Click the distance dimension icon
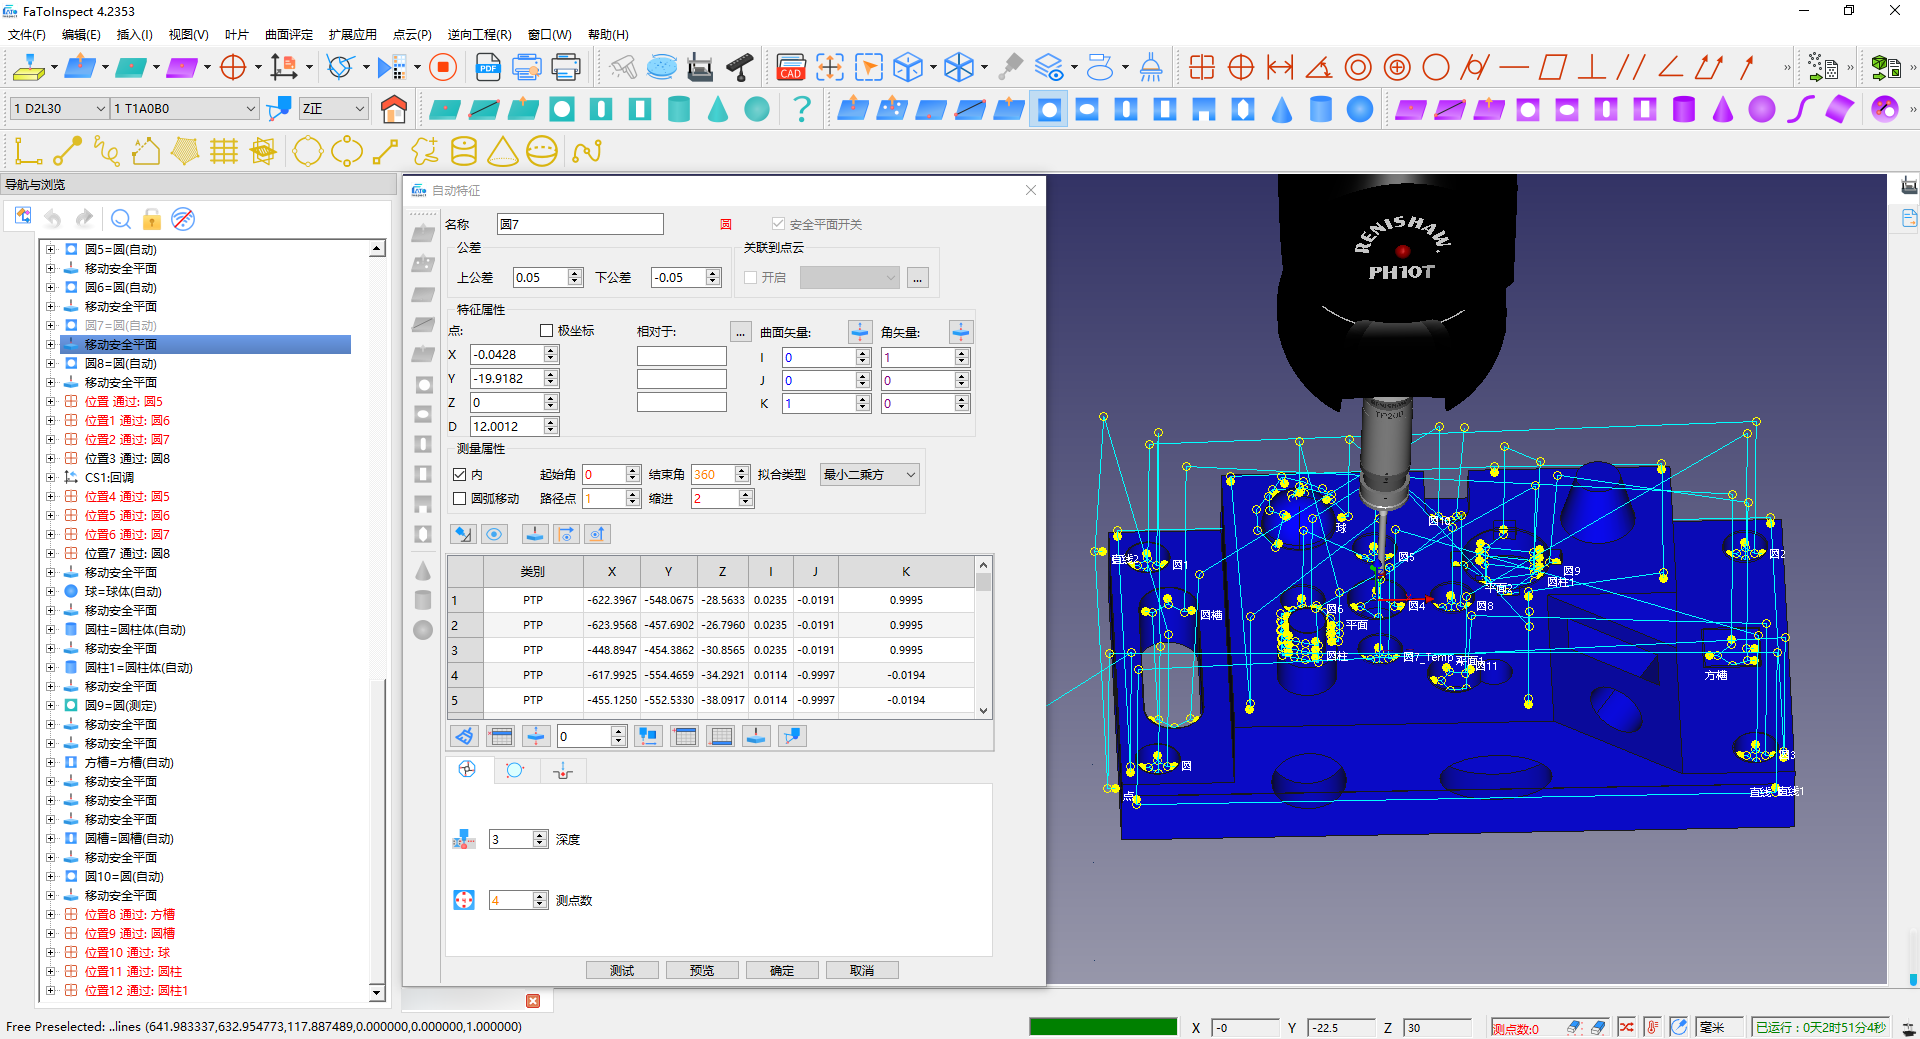1920x1039 pixels. click(1280, 67)
